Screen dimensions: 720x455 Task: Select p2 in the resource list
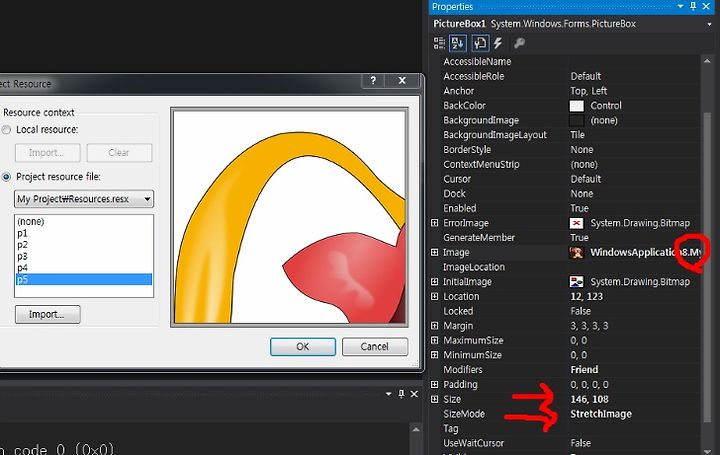coord(84,245)
